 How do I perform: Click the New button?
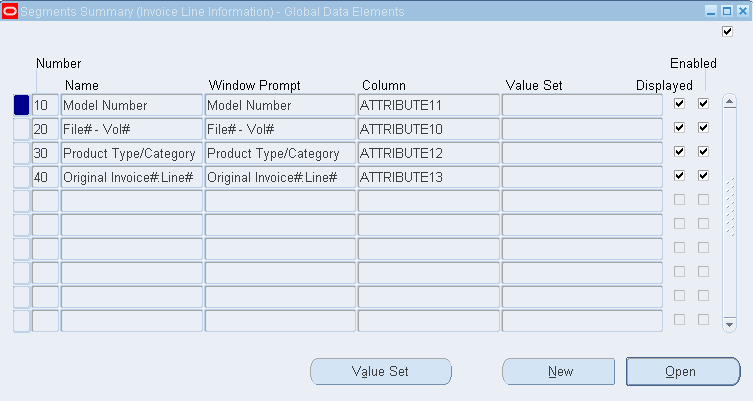[x=560, y=372]
